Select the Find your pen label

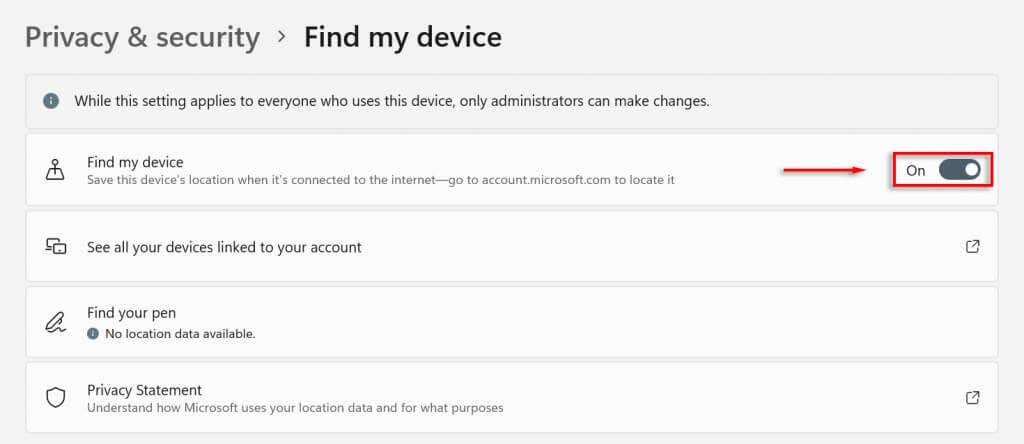pos(131,313)
